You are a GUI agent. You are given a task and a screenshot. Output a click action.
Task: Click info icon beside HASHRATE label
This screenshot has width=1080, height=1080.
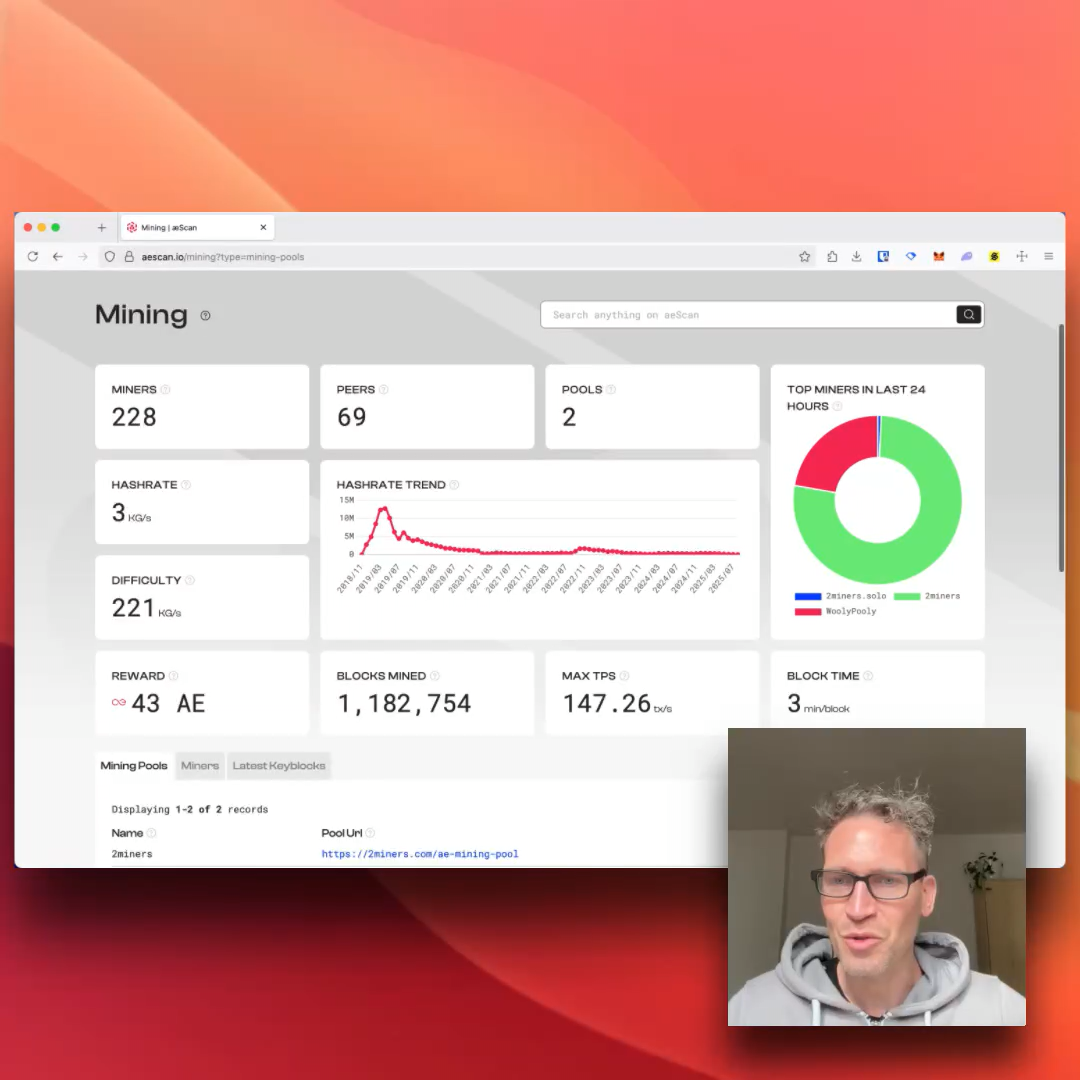(x=186, y=485)
